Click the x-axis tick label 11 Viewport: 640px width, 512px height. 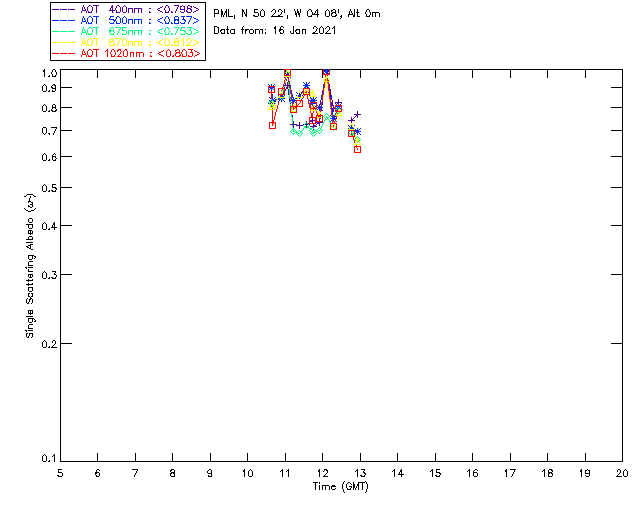(x=285, y=473)
